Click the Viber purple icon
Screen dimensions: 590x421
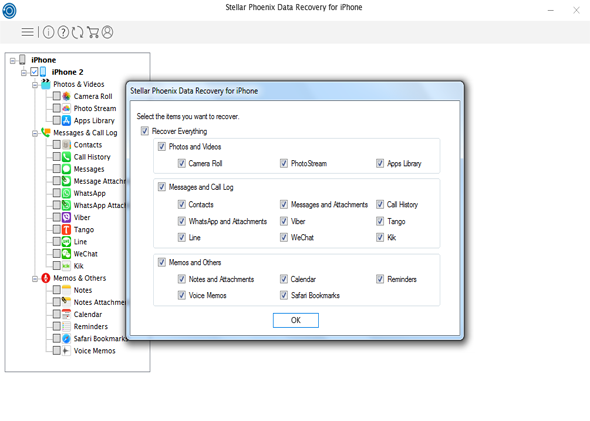click(66, 217)
